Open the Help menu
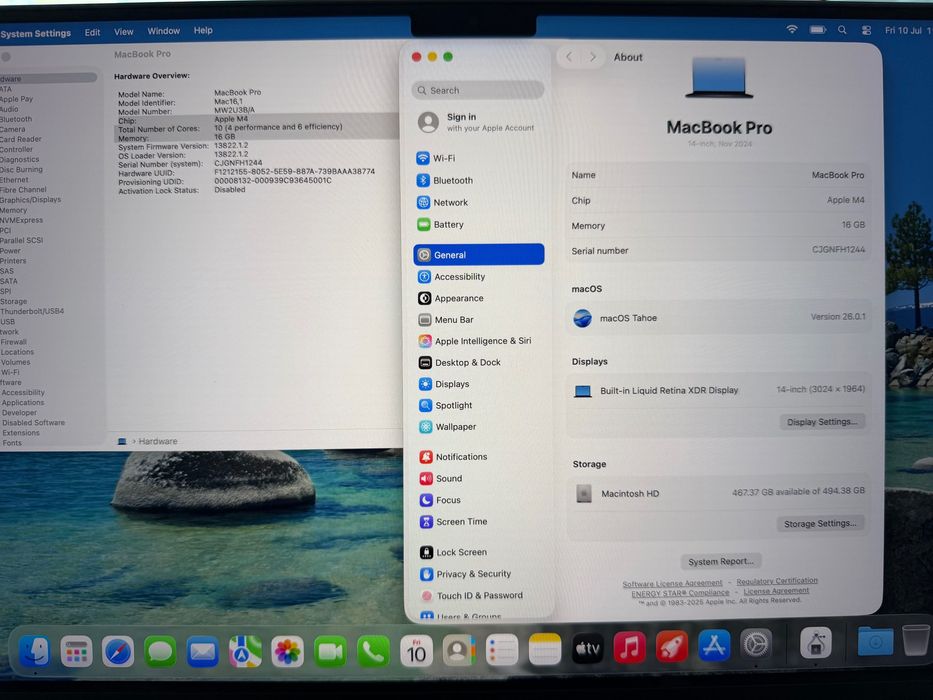Viewport: 933px width, 700px height. (x=203, y=30)
